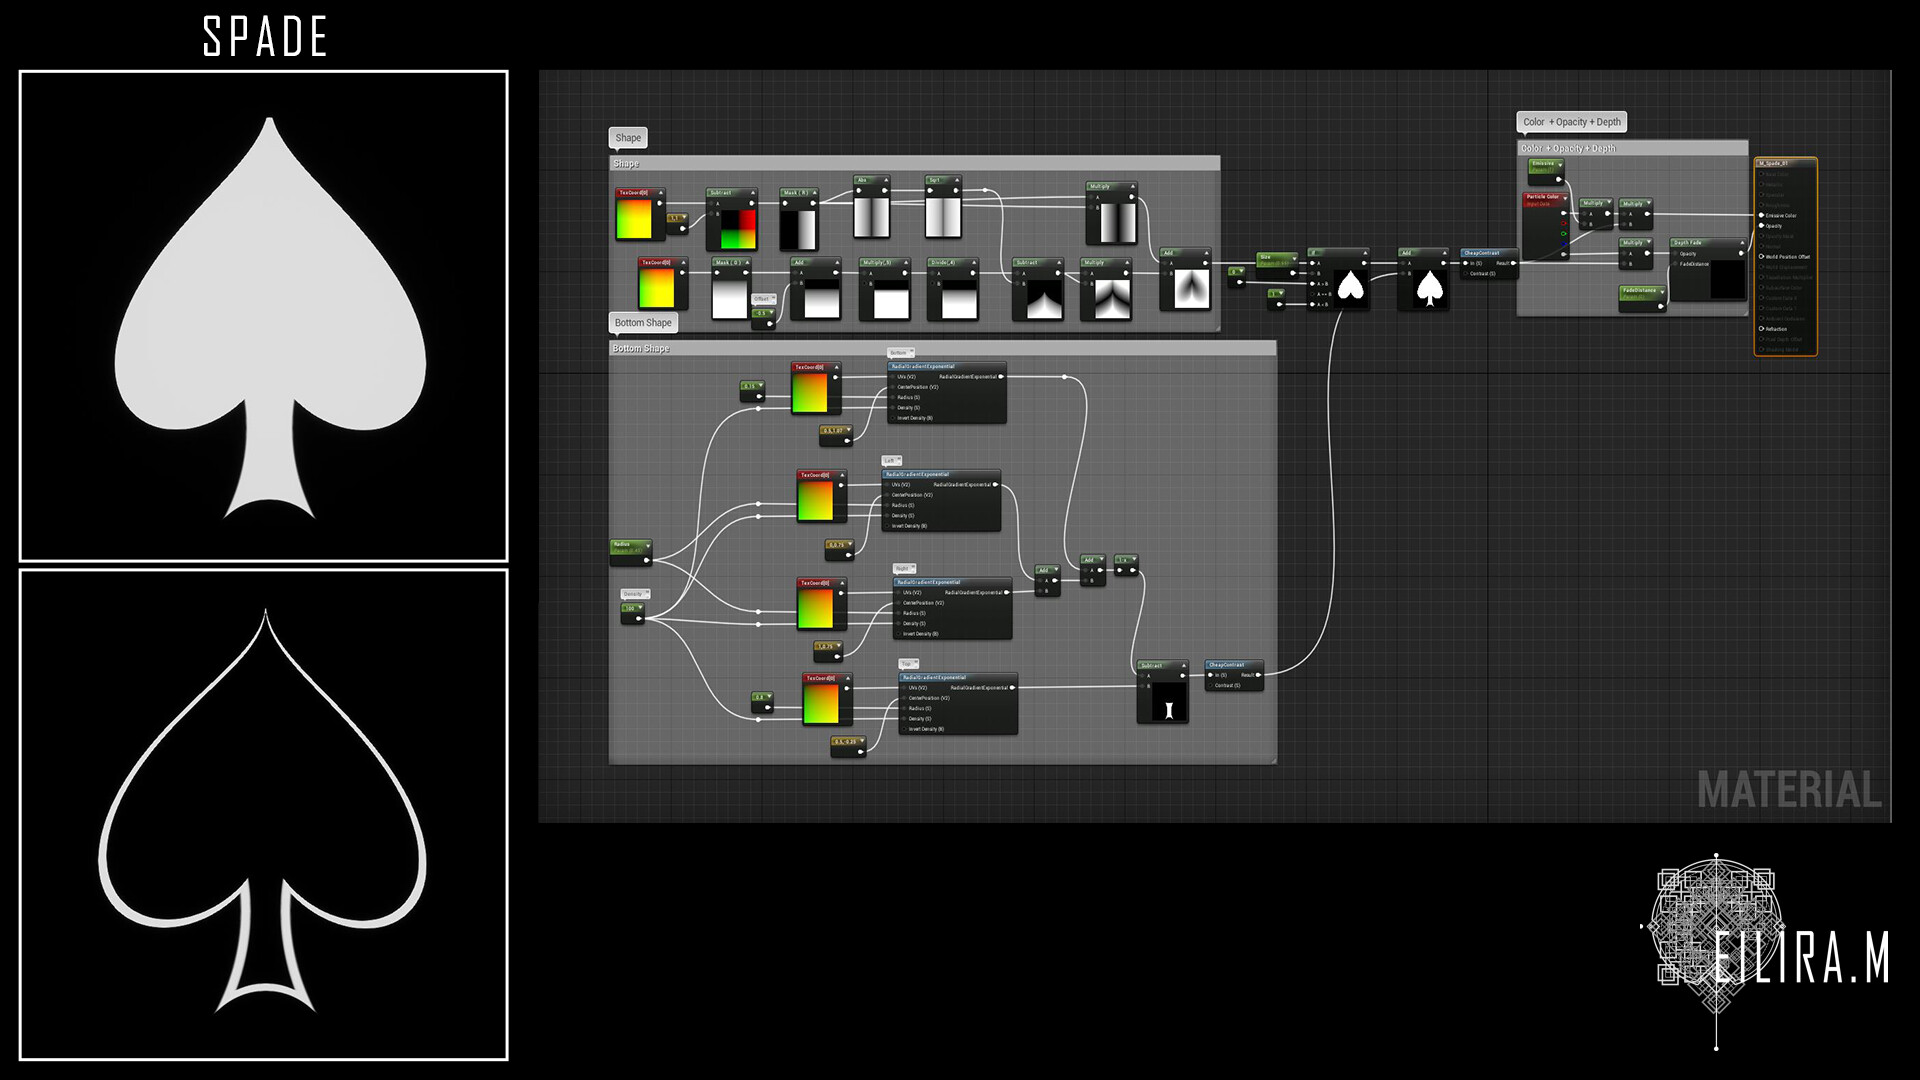Image resolution: width=1920 pixels, height=1080 pixels.
Task: Click top-row TexCoord gradient preview swatch
Action: tap(634, 219)
